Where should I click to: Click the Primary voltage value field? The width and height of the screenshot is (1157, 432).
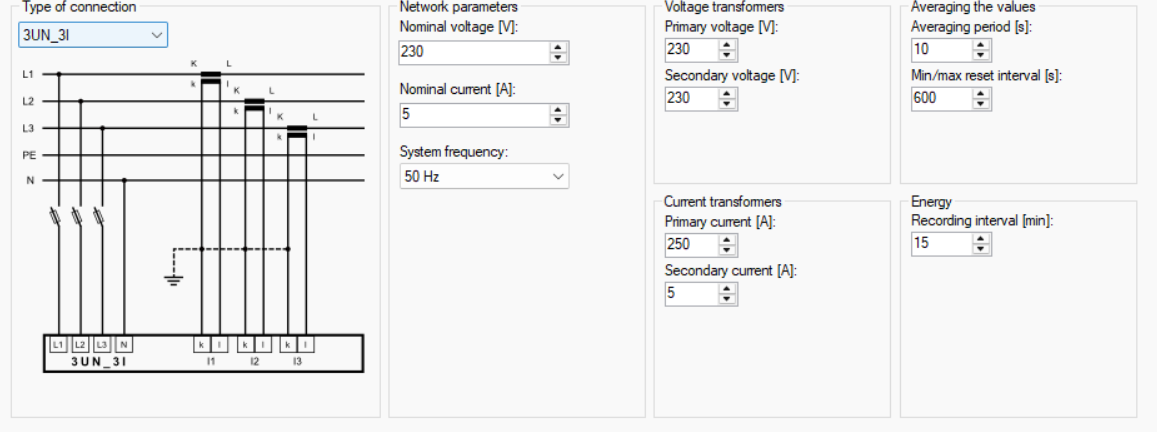(x=690, y=49)
